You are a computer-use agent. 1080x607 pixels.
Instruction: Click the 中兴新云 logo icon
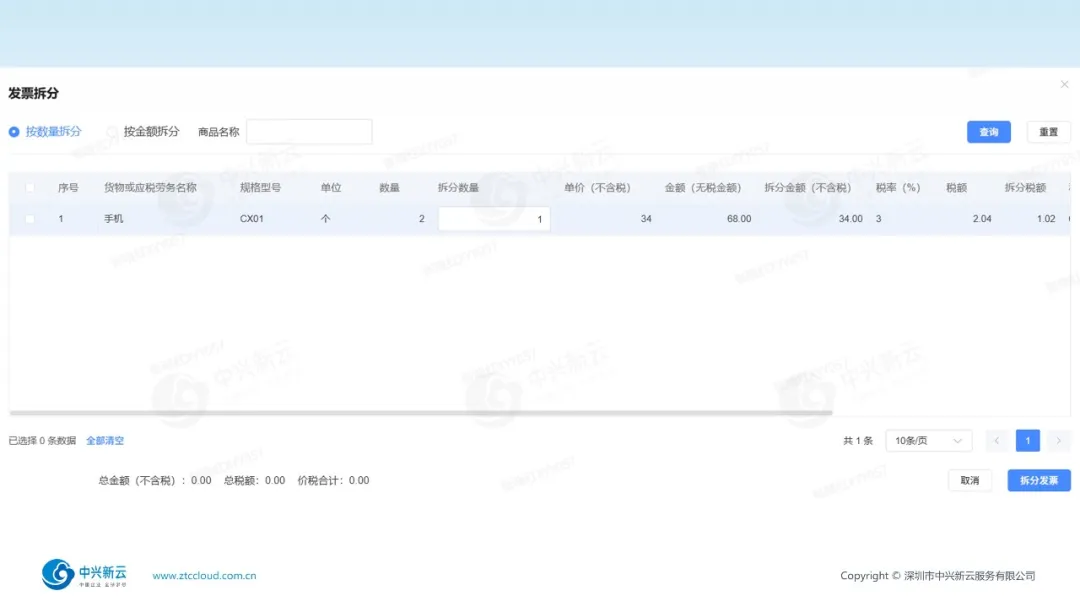click(x=58, y=574)
